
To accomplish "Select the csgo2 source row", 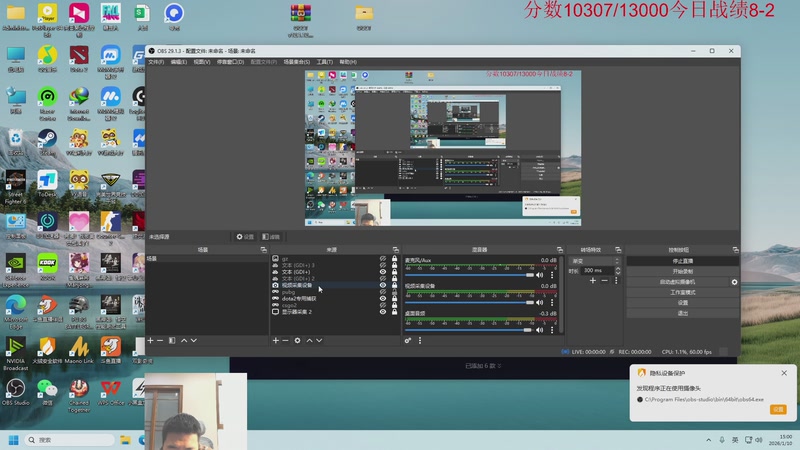I will point(335,305).
